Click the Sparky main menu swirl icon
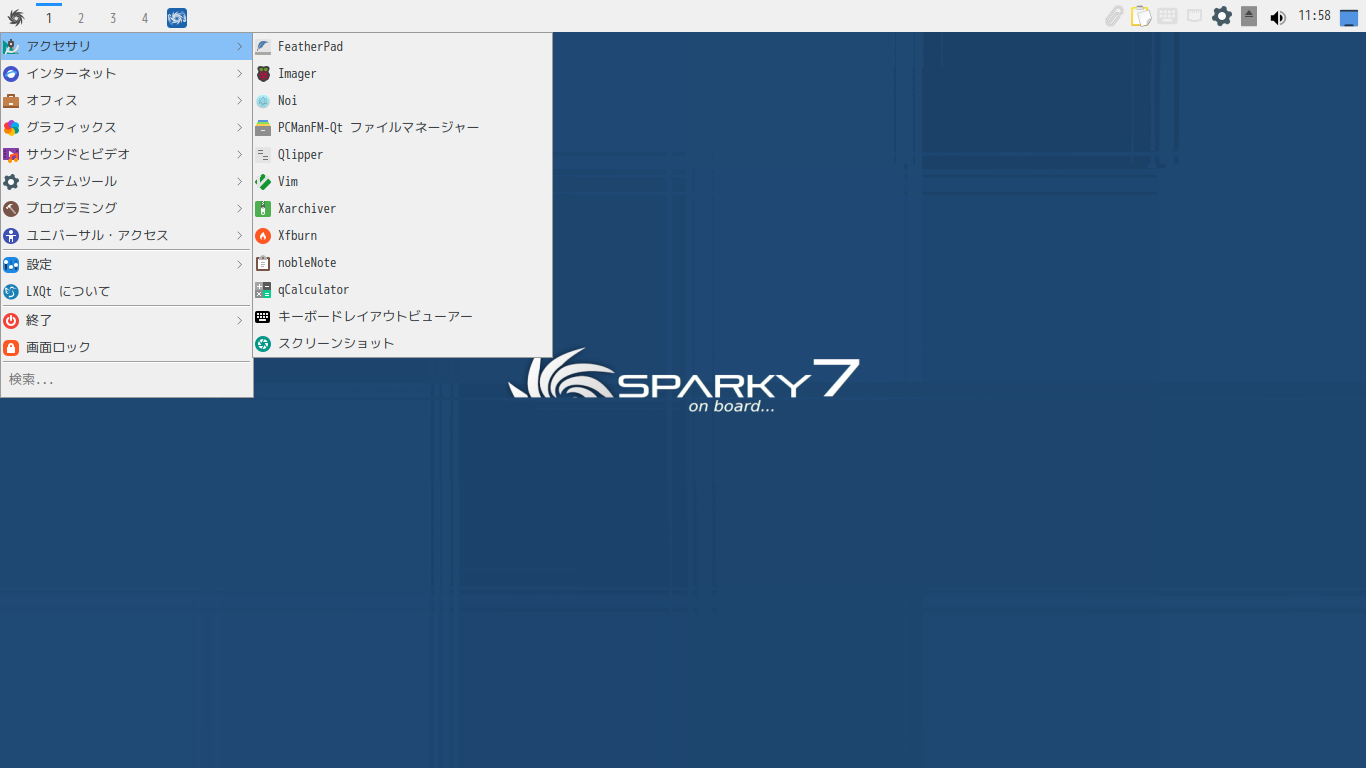1366x768 pixels. coord(16,17)
